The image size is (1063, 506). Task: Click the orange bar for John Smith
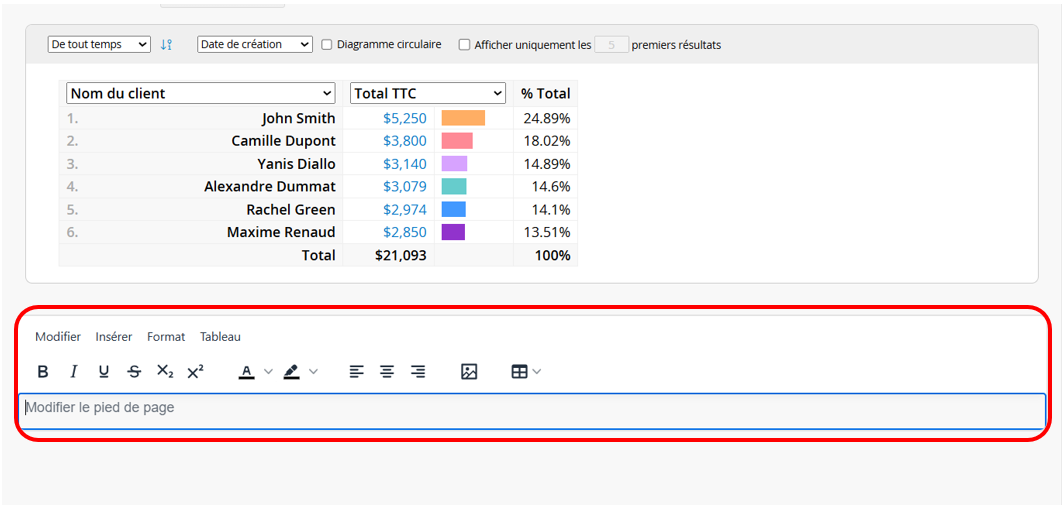click(463, 118)
